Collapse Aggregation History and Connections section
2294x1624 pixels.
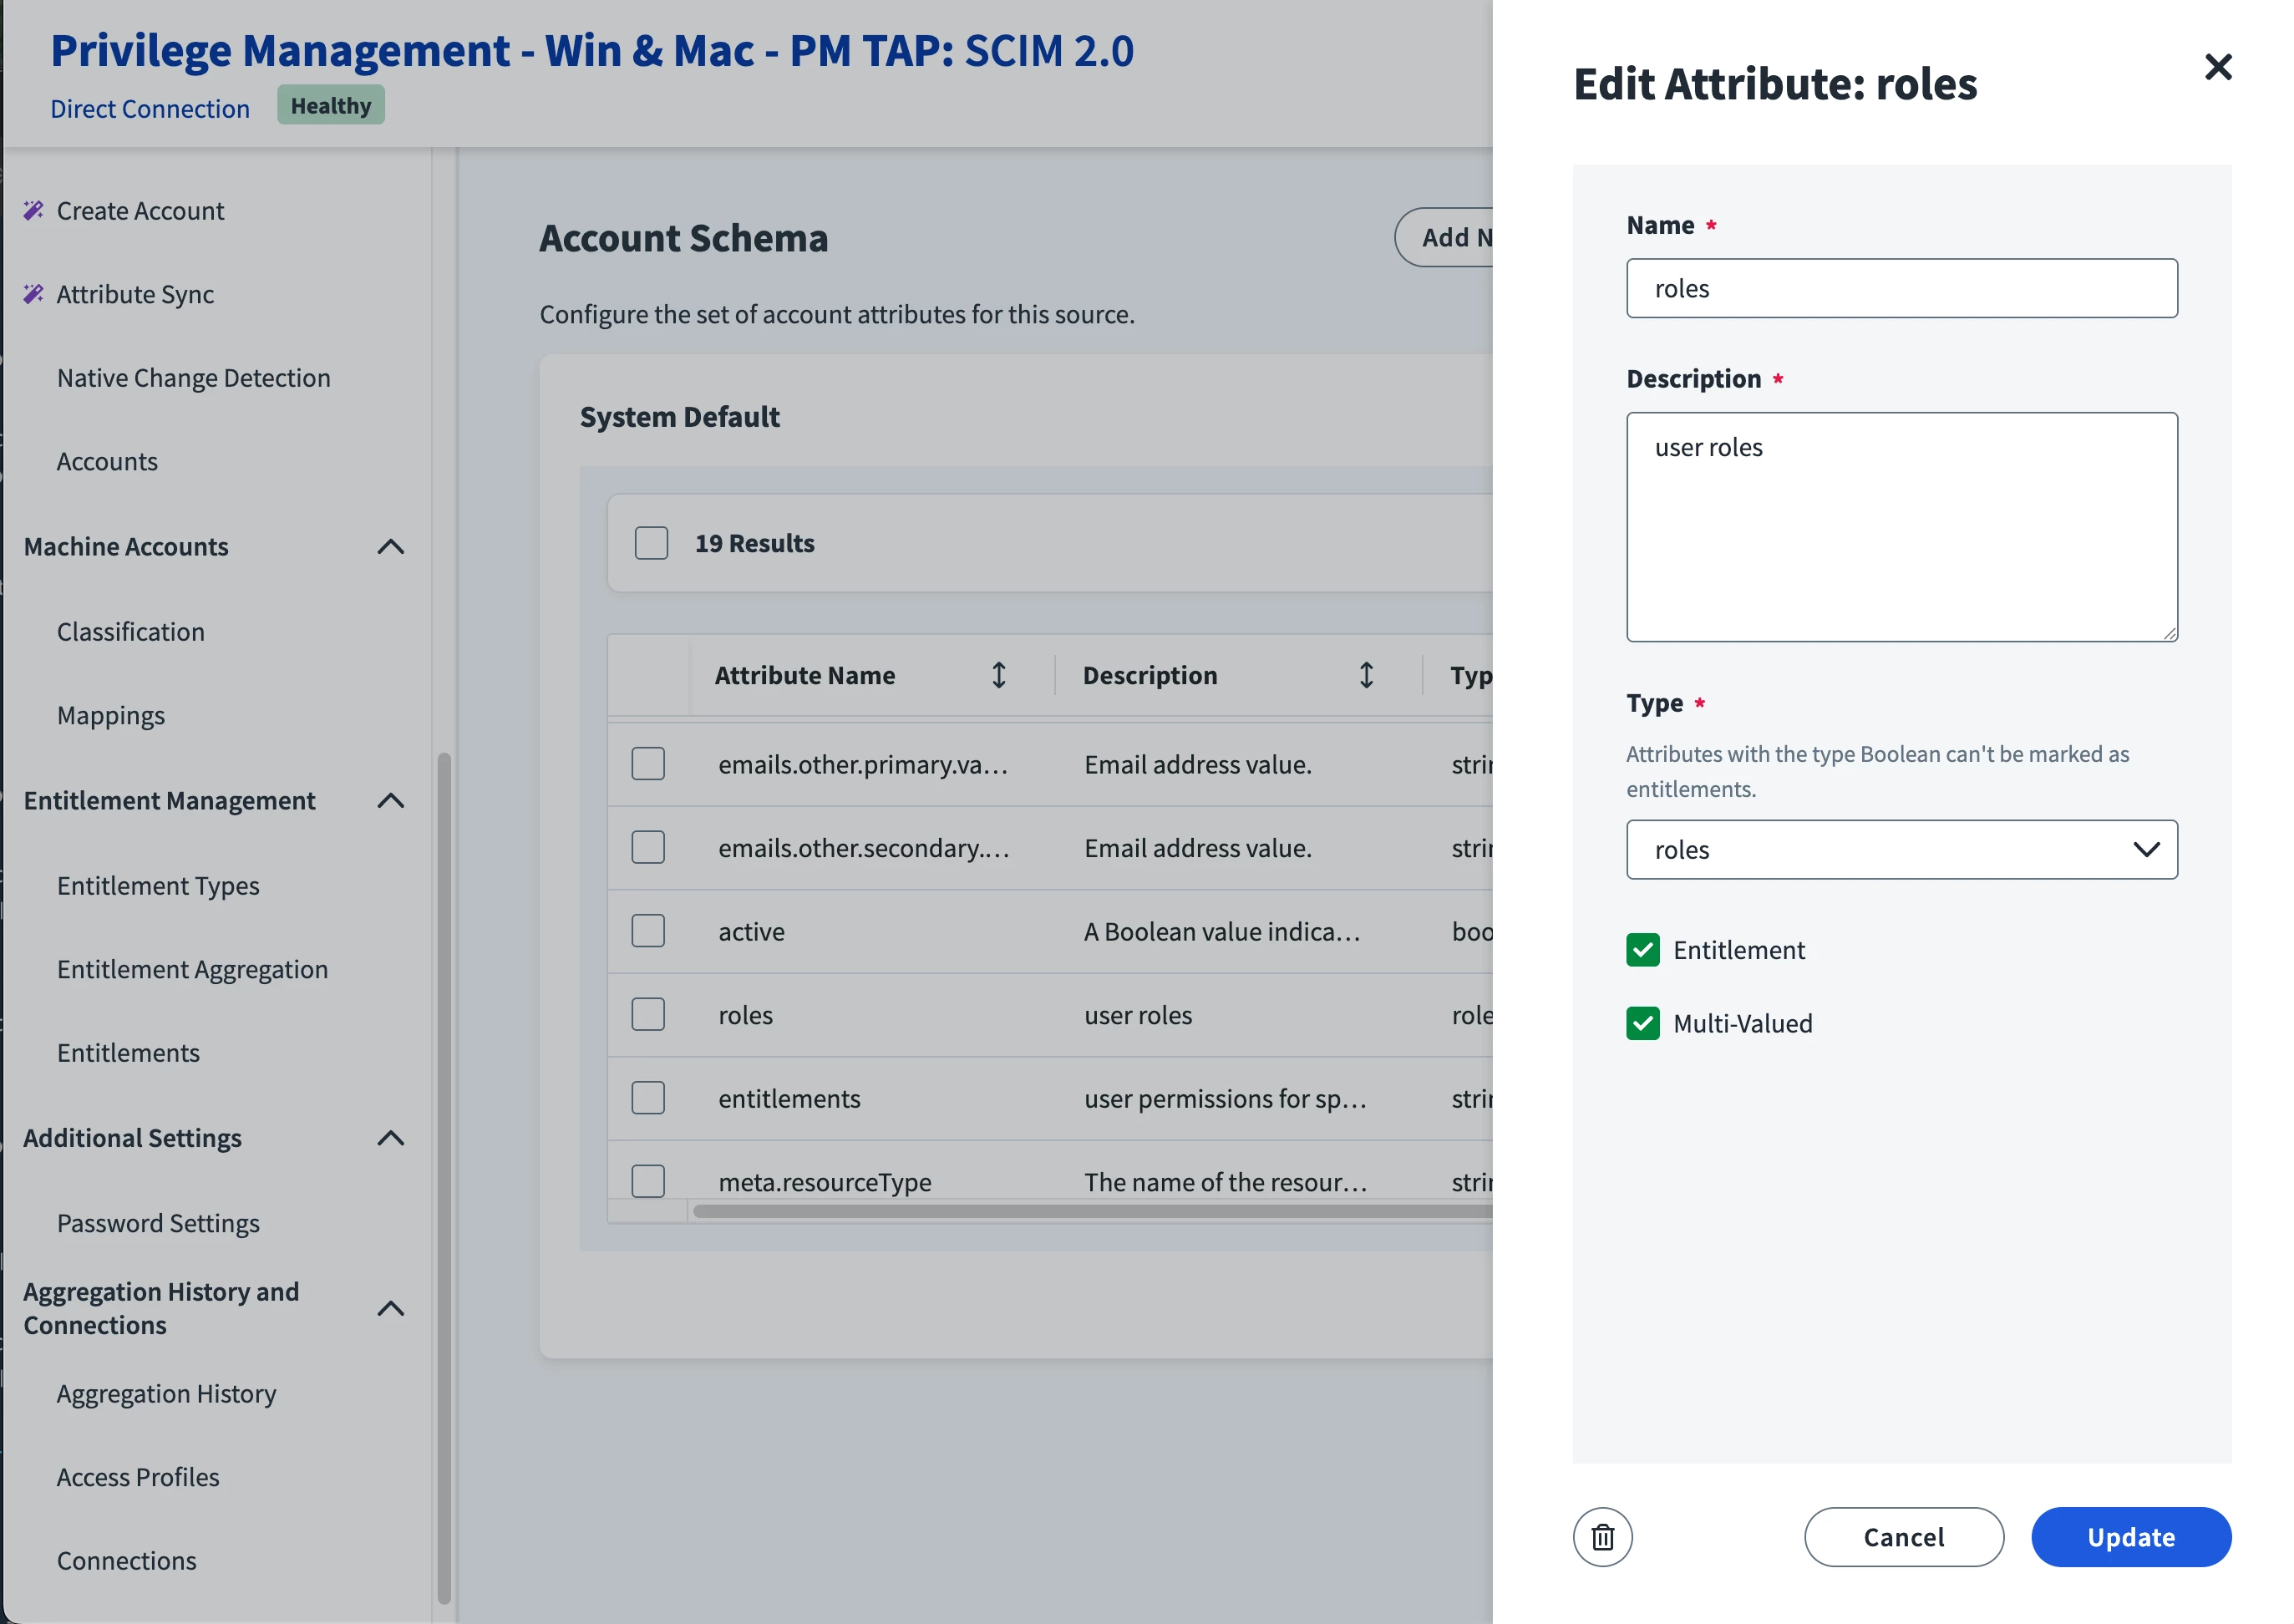tap(391, 1308)
